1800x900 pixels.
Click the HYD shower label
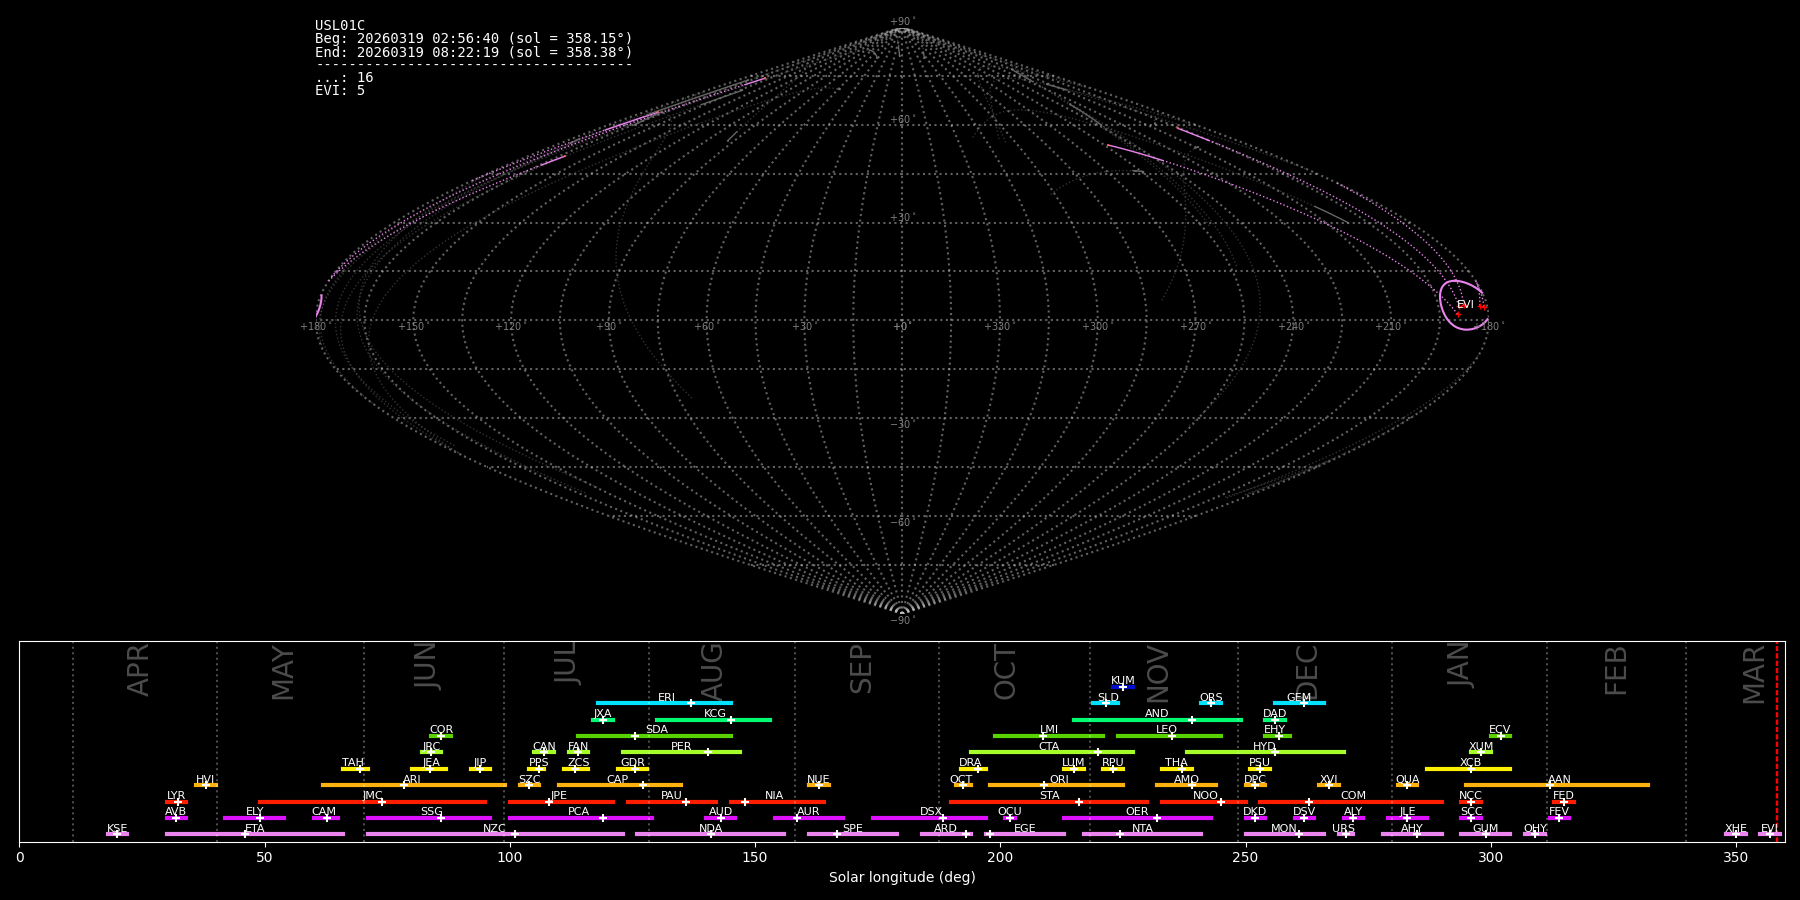[x=1264, y=746]
